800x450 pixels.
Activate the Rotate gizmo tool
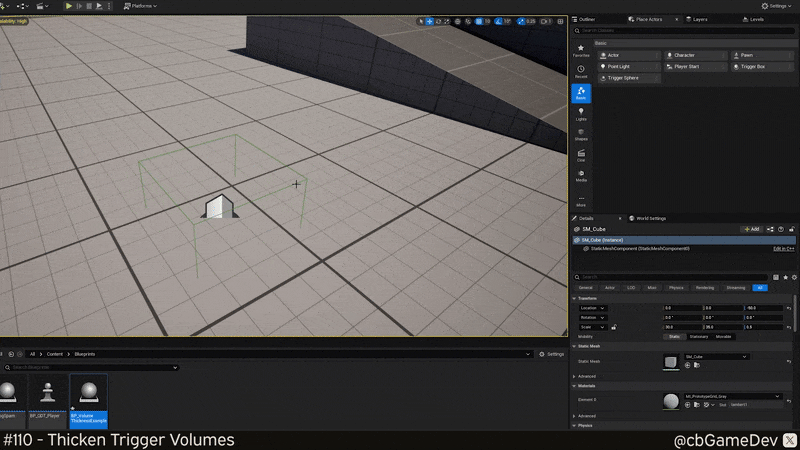438,21
